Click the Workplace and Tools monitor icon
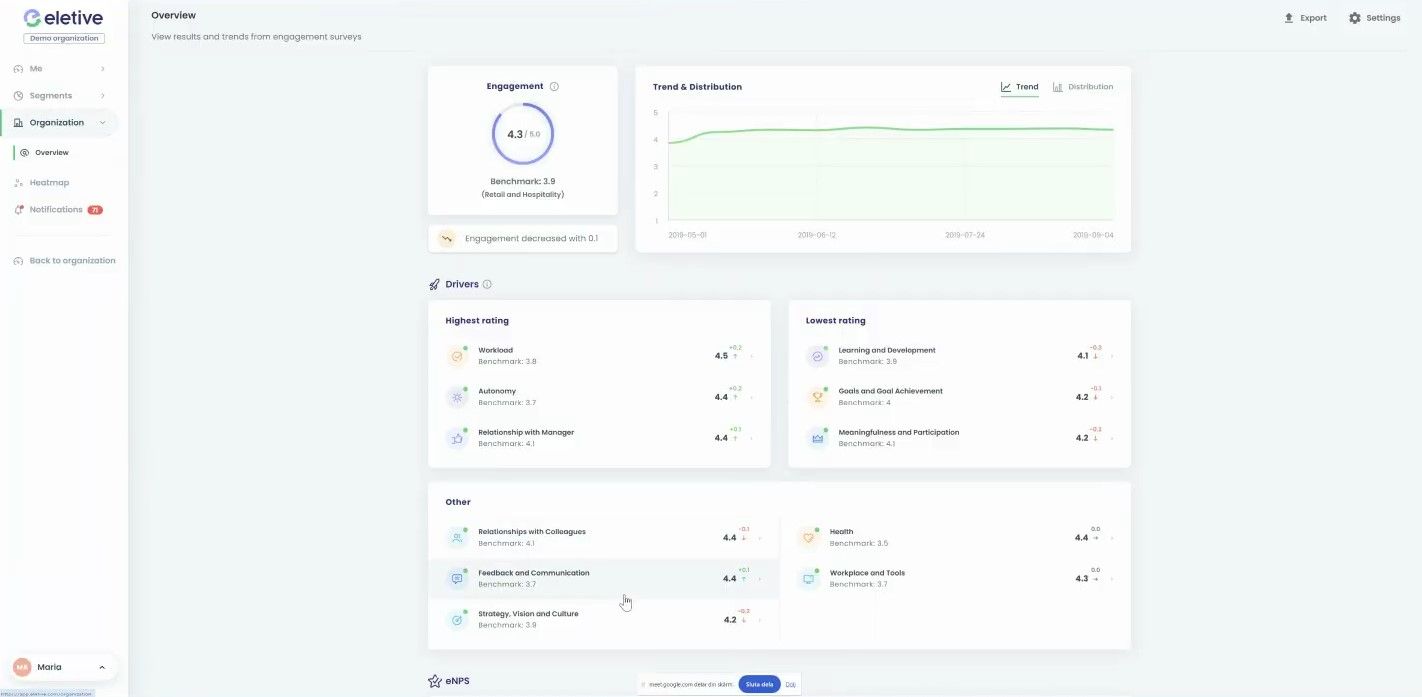 point(808,579)
